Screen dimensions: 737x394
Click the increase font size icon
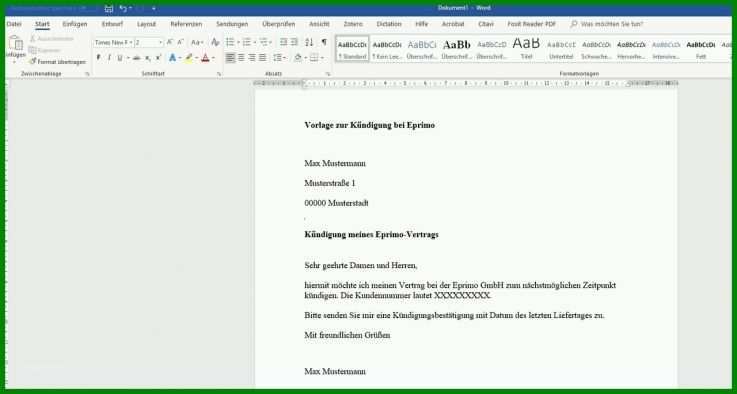[x=170, y=42]
